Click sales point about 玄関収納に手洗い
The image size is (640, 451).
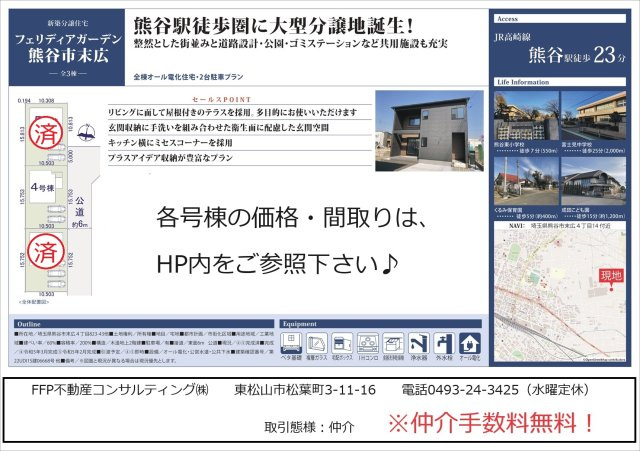click(218, 127)
